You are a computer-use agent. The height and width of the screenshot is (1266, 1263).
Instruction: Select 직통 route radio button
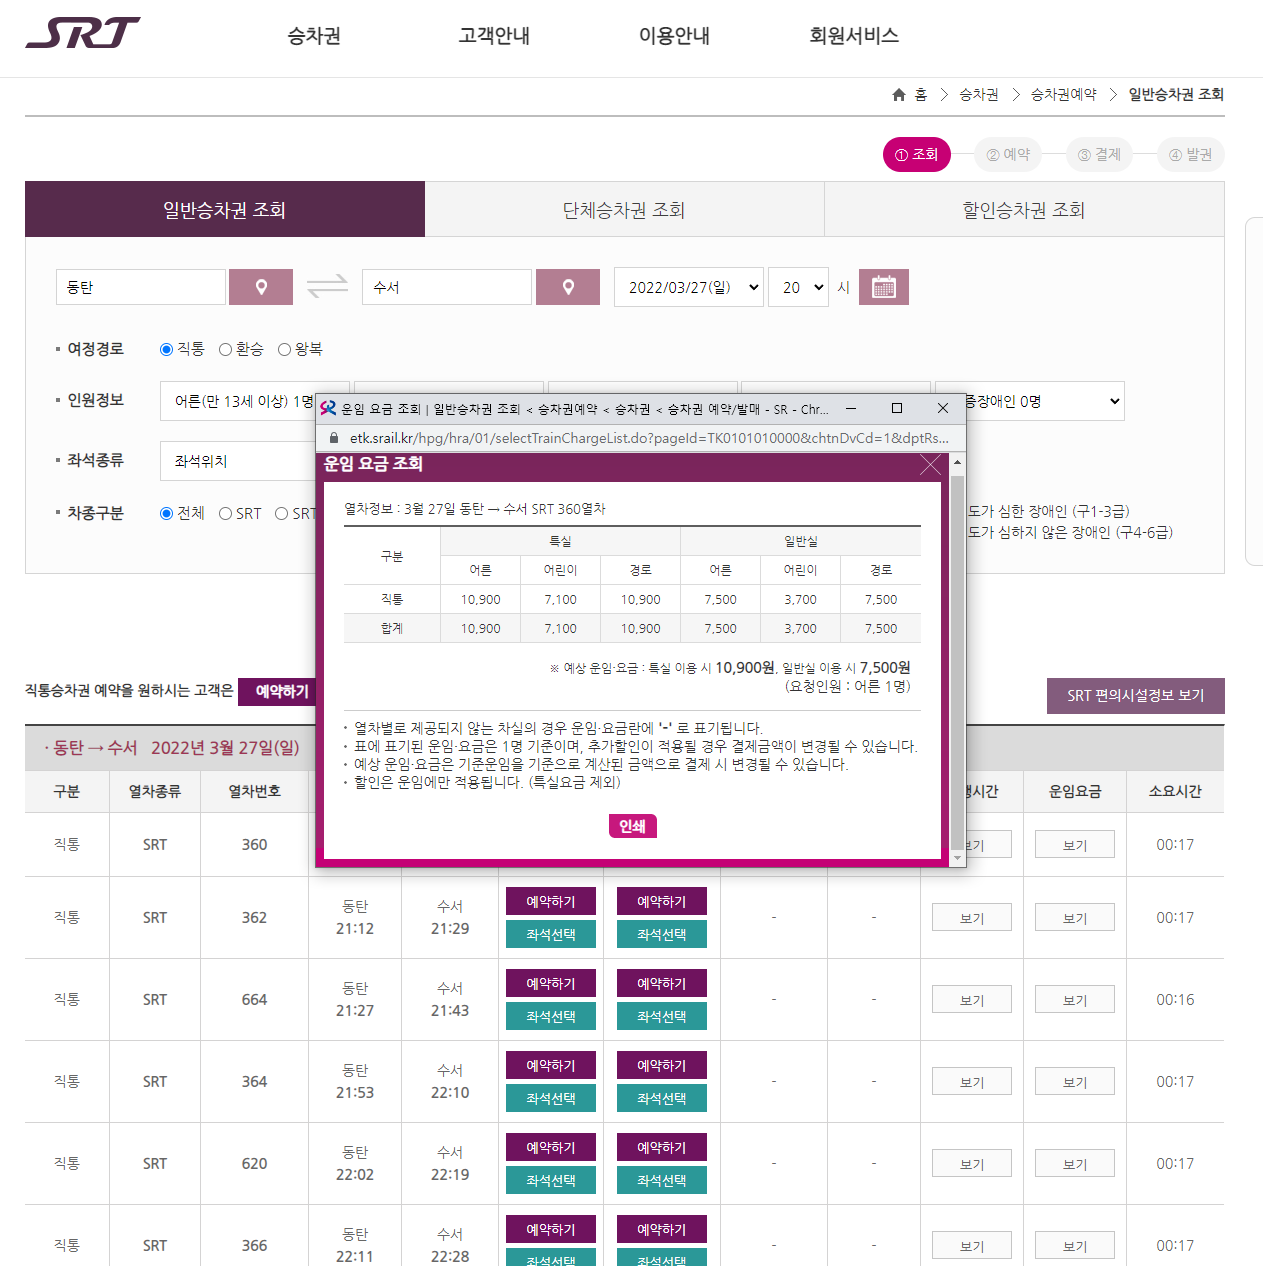tap(167, 349)
